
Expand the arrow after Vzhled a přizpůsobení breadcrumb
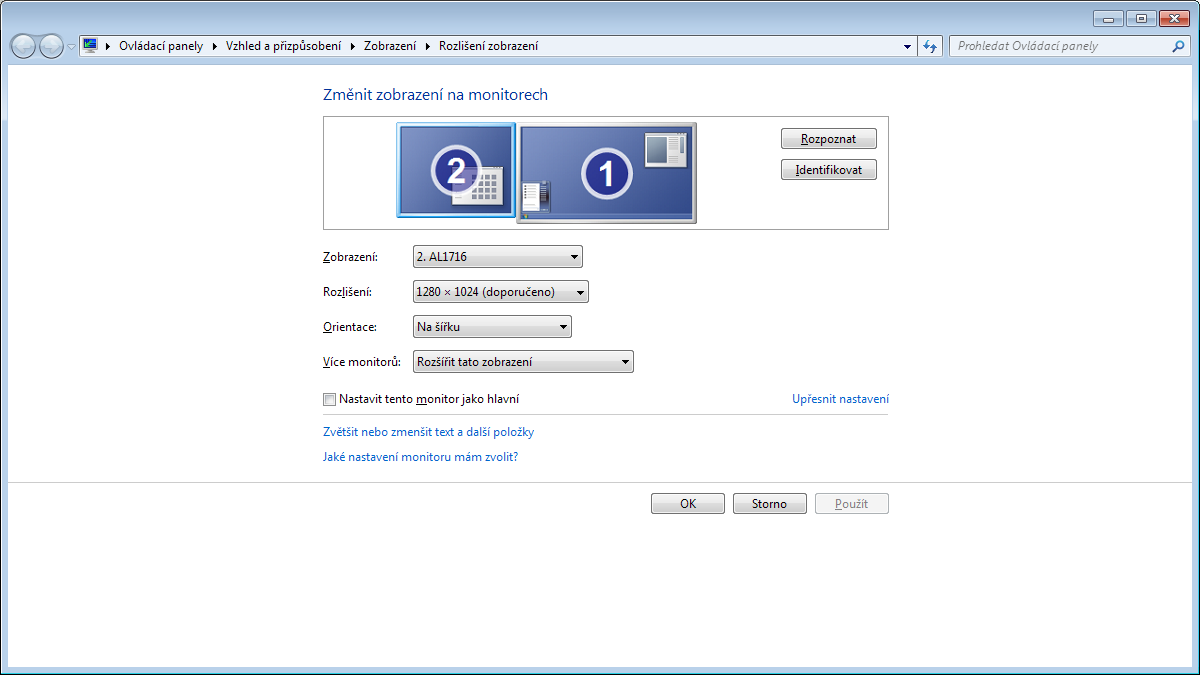click(x=352, y=46)
